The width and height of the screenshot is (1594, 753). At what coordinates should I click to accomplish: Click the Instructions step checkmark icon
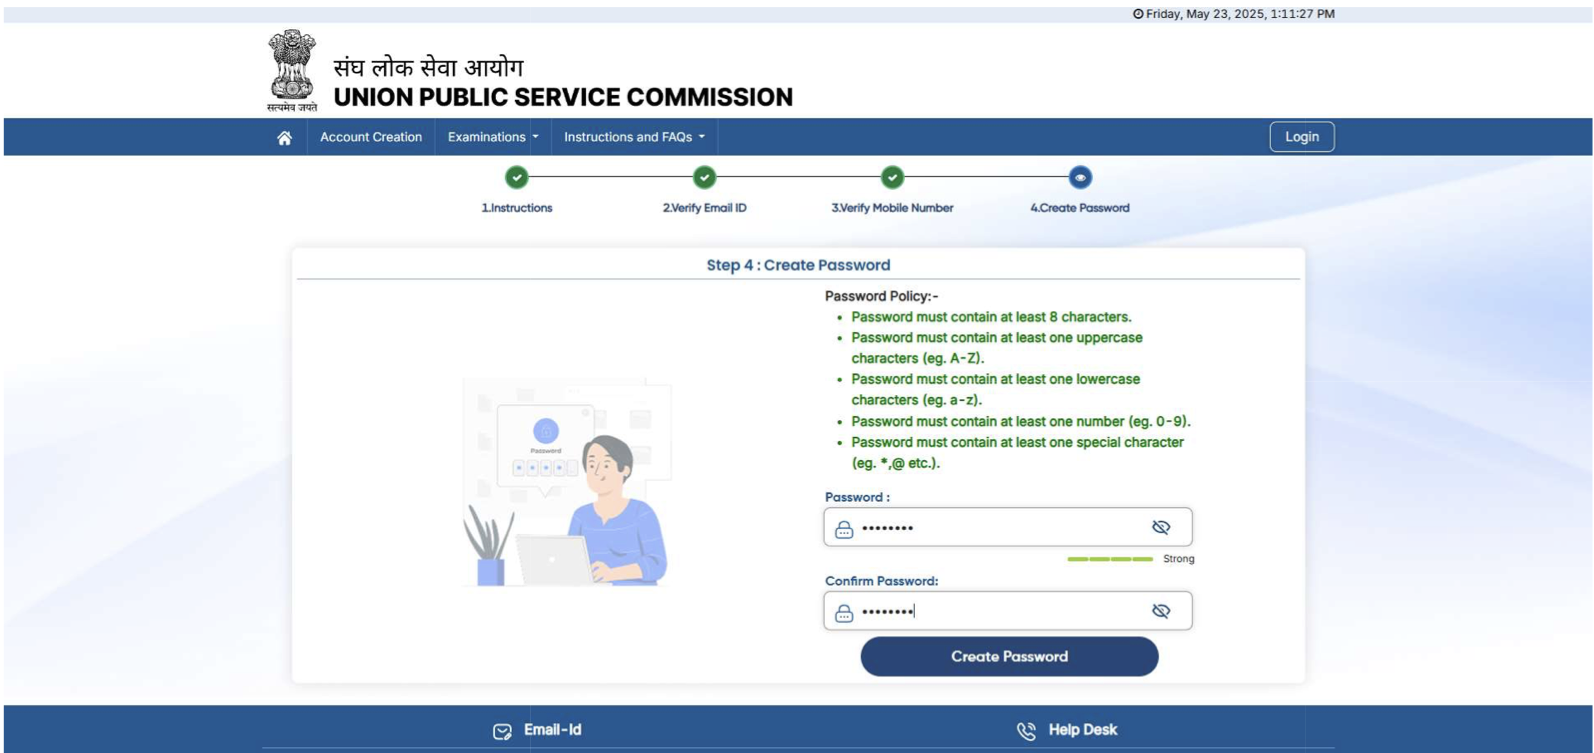click(516, 177)
